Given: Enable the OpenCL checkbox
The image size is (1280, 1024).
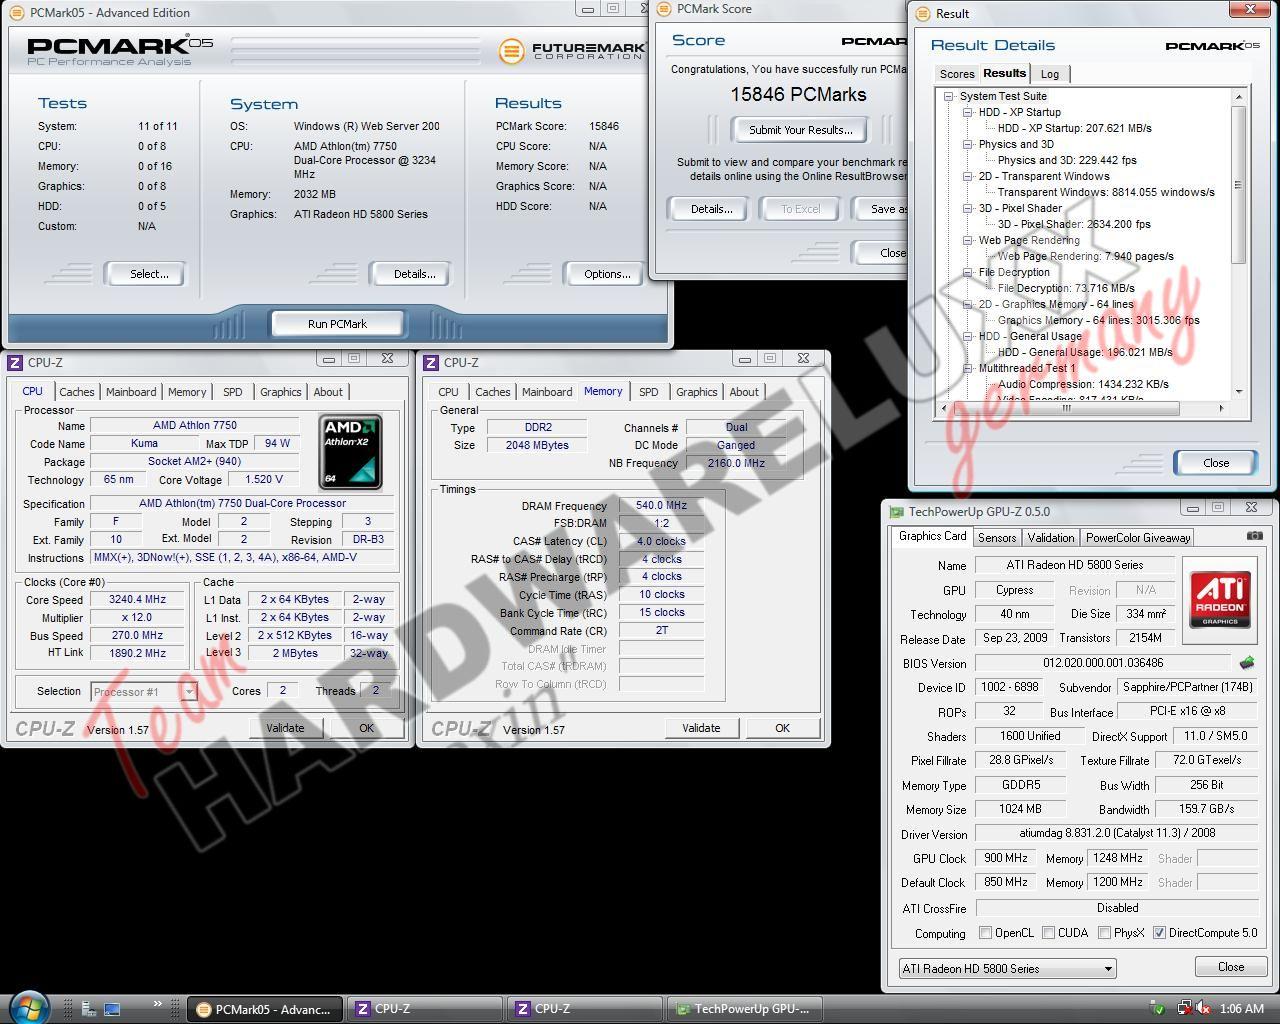Looking at the screenshot, I should coord(986,933).
